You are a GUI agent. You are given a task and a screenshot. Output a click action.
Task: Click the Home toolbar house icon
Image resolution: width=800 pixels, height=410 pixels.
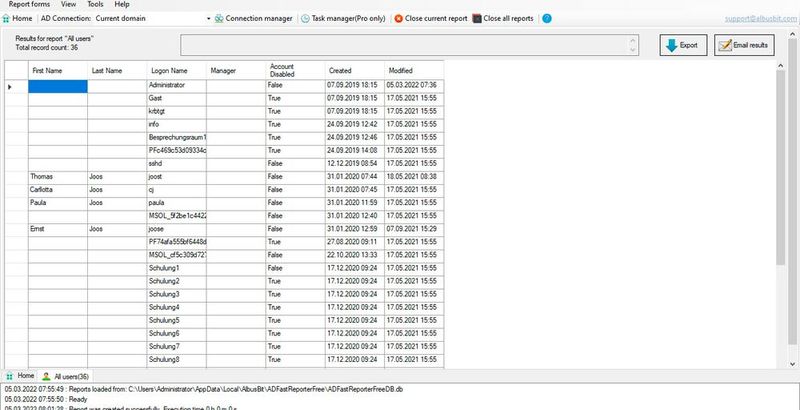click(x=6, y=18)
